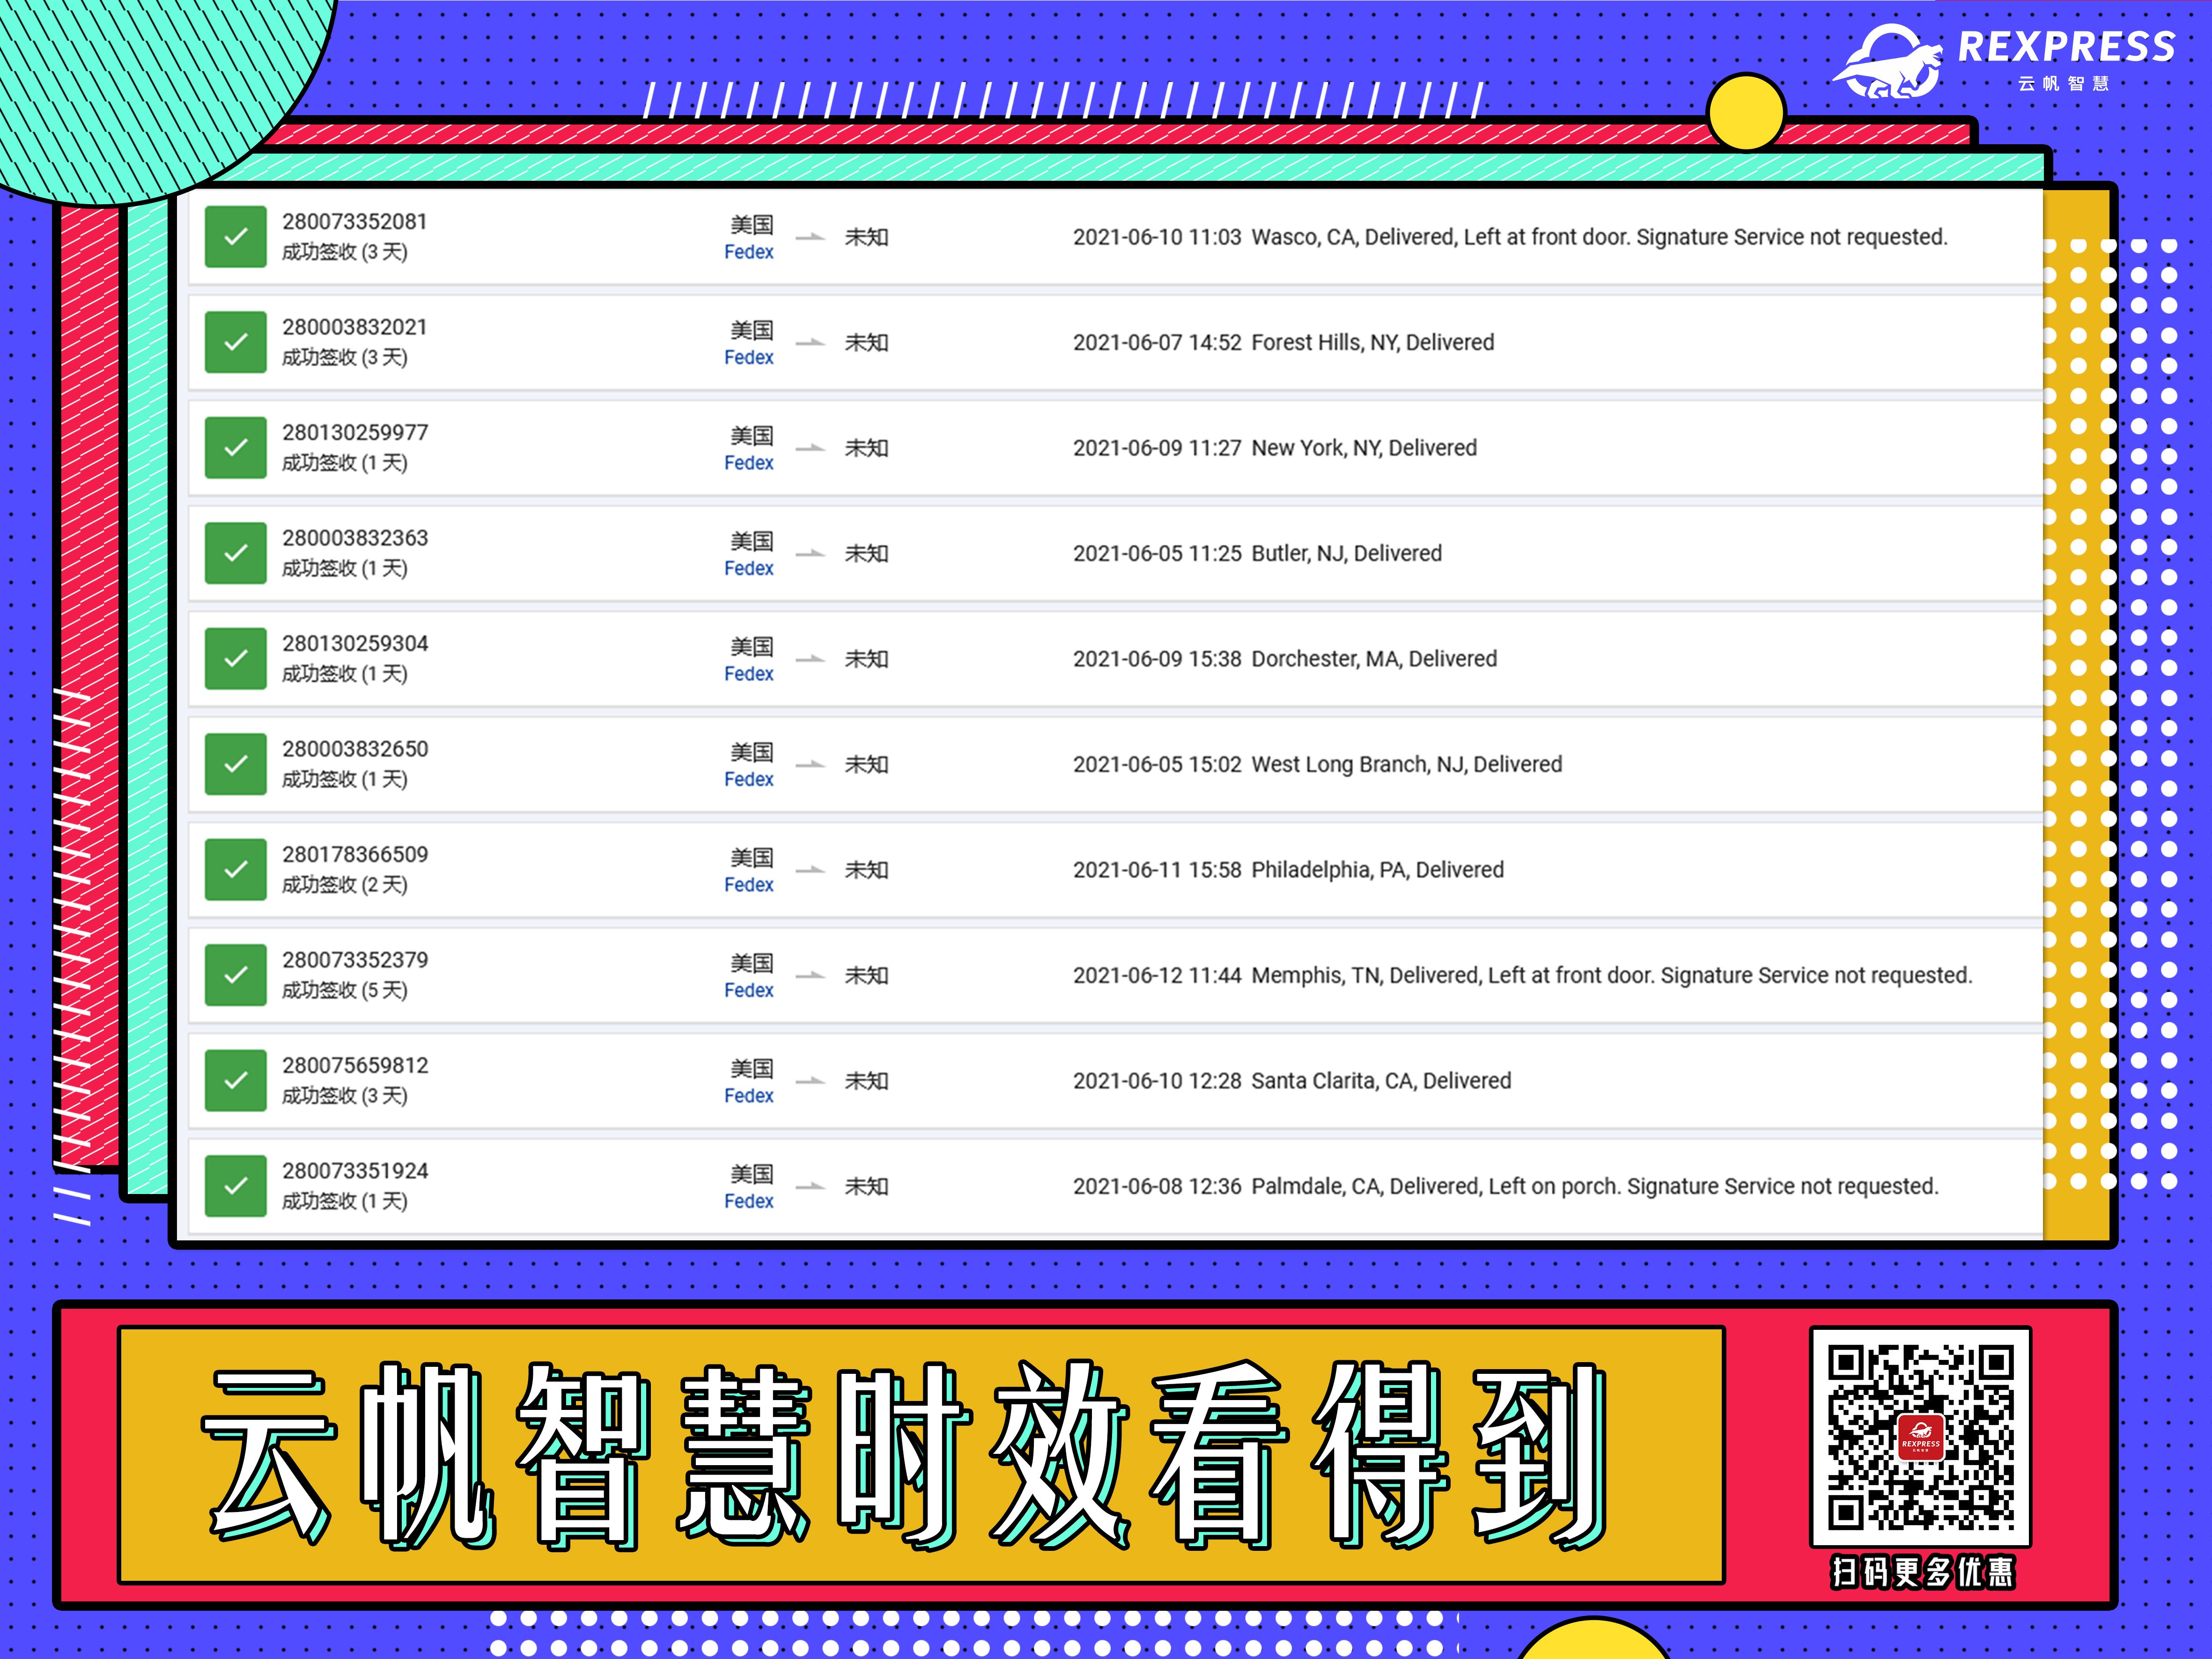2212x1659 pixels.
Task: Click the green status icon beside 280130259977
Action: pyautogui.click(x=235, y=447)
